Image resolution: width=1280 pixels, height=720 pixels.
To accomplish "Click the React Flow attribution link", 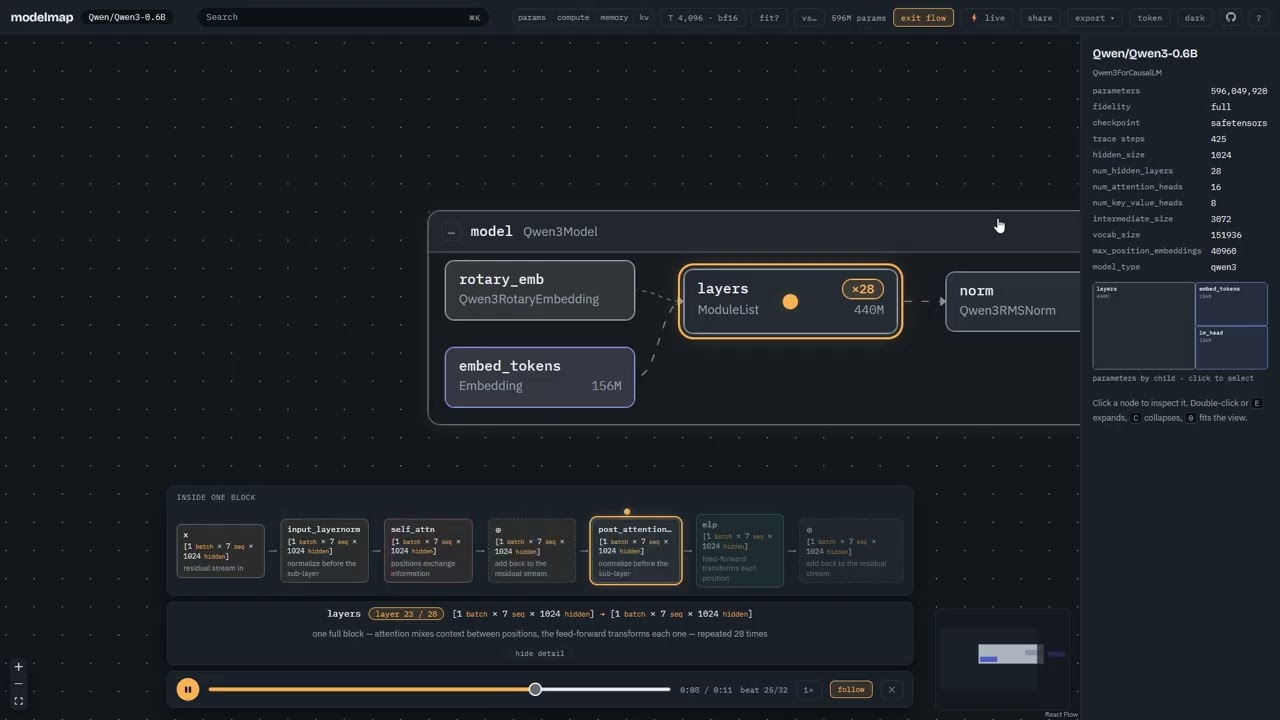I will click(x=1061, y=714).
